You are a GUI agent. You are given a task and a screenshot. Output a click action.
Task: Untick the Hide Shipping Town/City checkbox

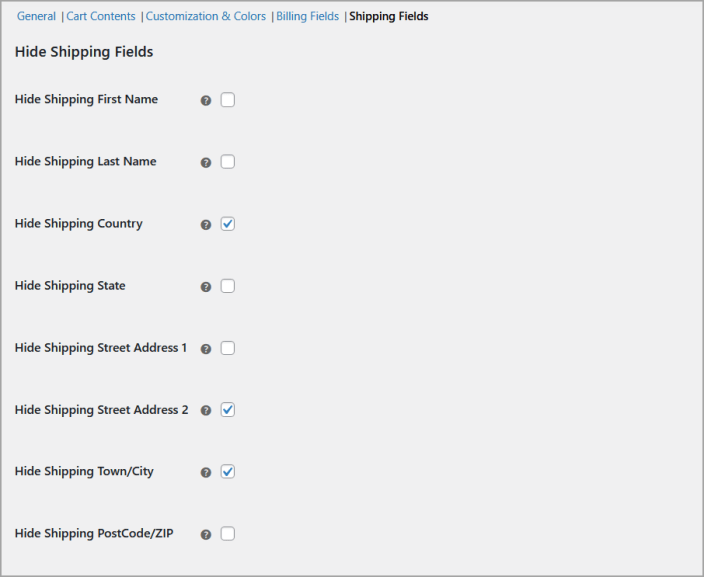228,472
